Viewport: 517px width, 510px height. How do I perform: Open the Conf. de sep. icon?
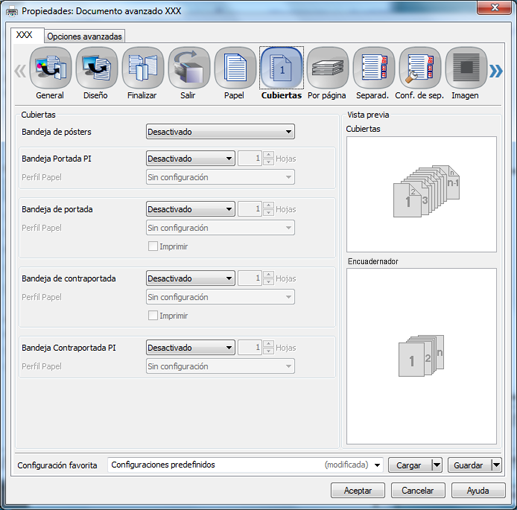tap(420, 68)
